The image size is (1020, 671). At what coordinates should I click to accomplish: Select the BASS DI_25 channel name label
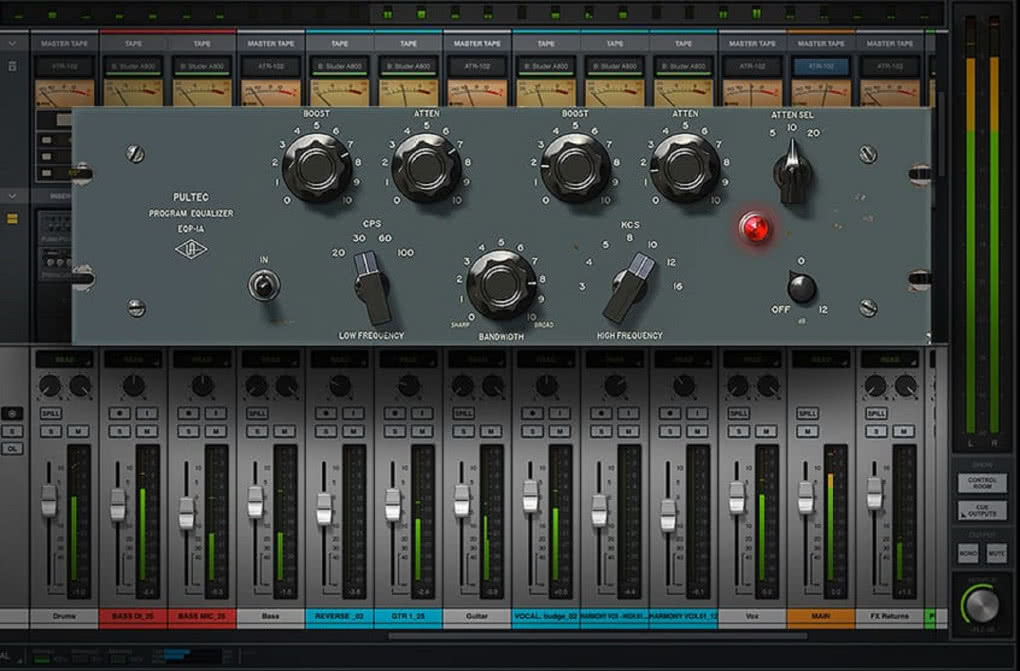[x=133, y=616]
